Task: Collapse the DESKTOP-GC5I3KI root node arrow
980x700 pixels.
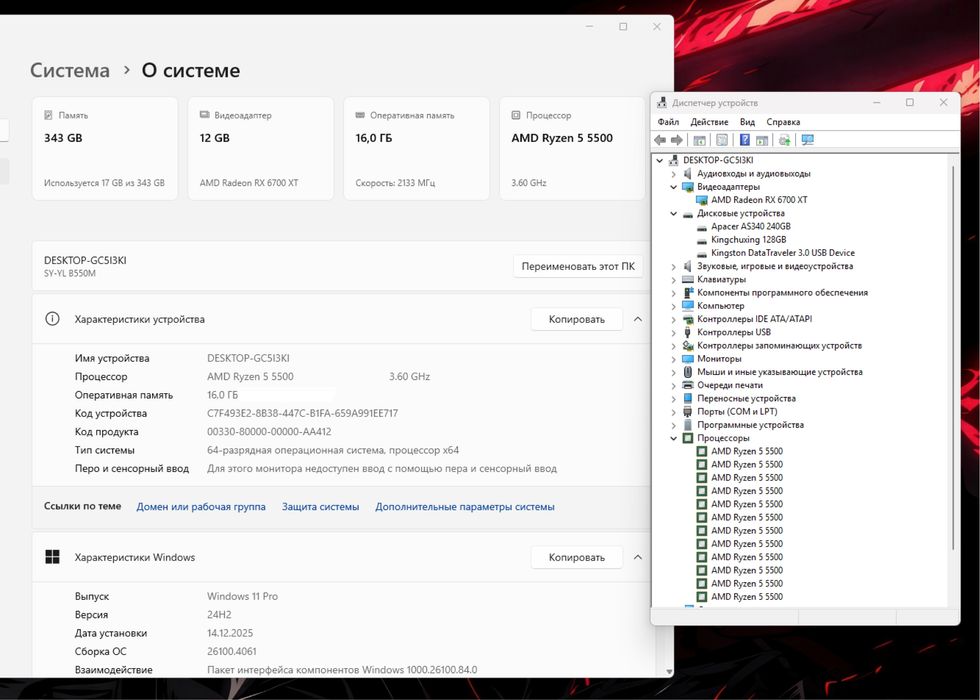Action: click(x=659, y=161)
